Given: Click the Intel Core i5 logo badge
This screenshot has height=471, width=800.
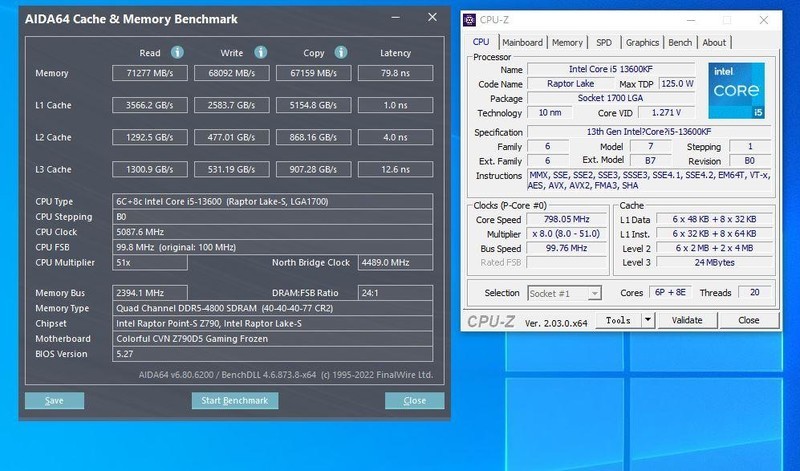Looking at the screenshot, I should pos(736,90).
